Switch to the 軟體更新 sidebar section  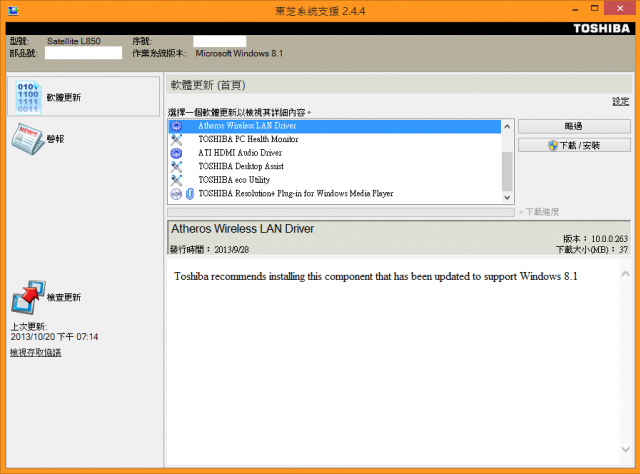tap(83, 96)
